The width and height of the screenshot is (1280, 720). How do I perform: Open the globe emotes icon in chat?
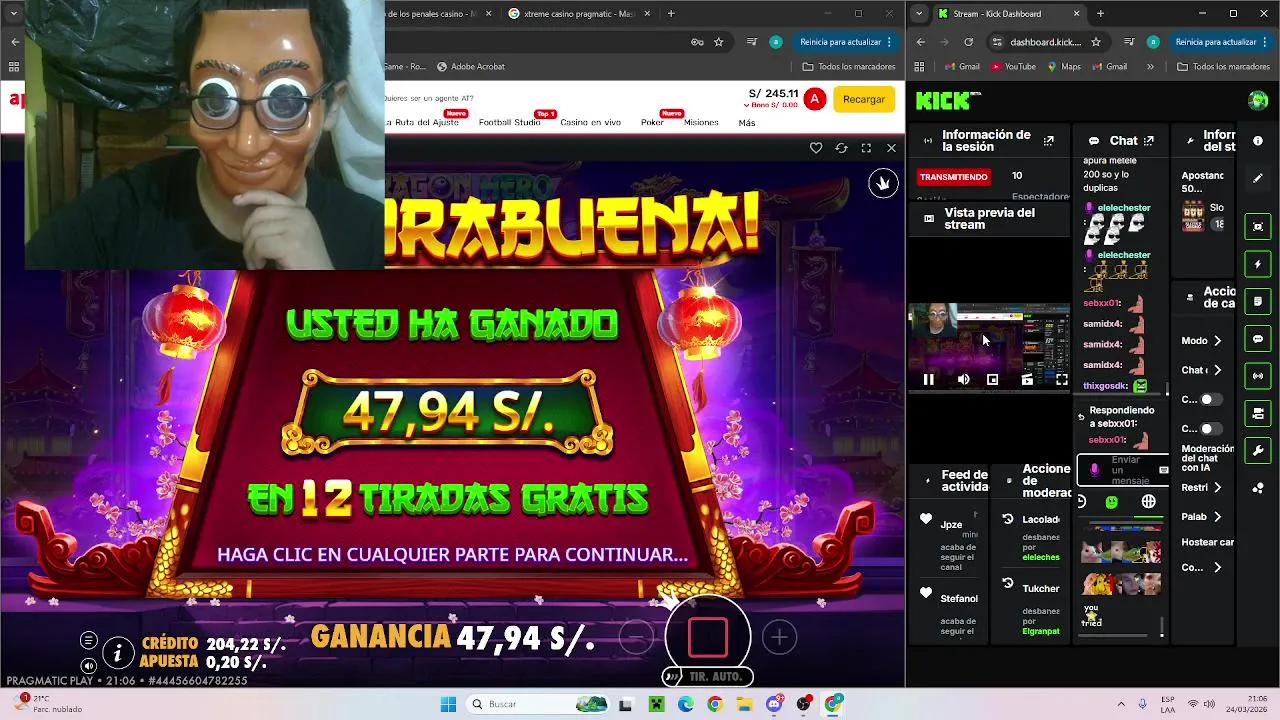click(x=1149, y=502)
